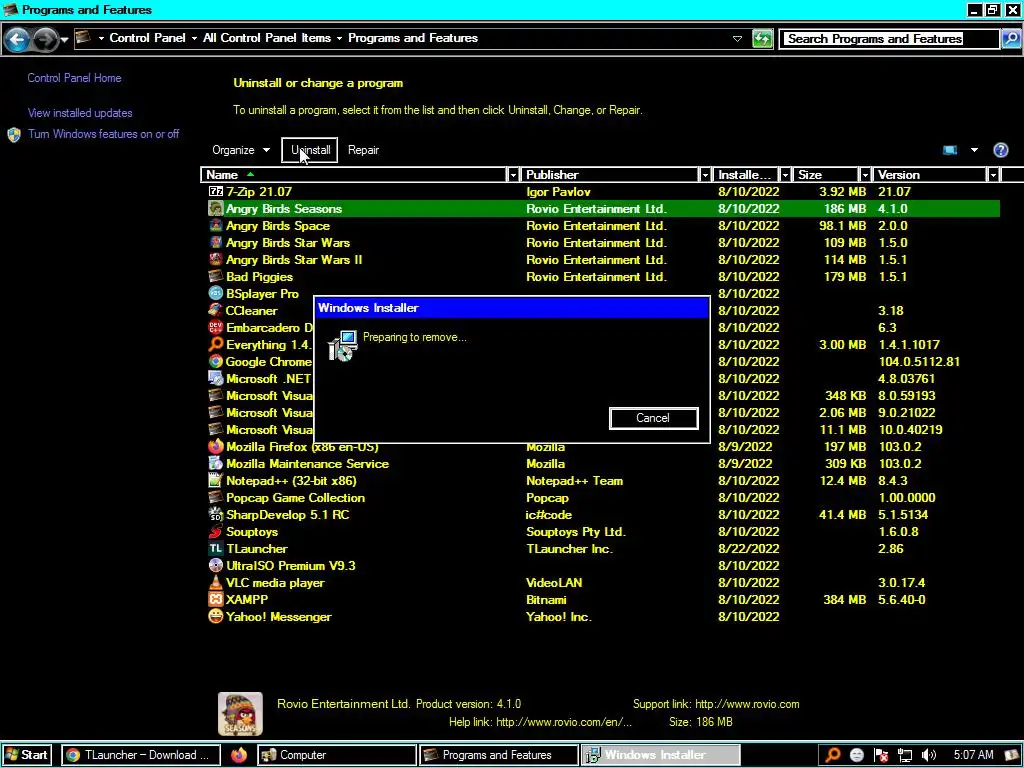1024x768 pixels.
Task: Click the Repair button
Action: [x=363, y=150]
